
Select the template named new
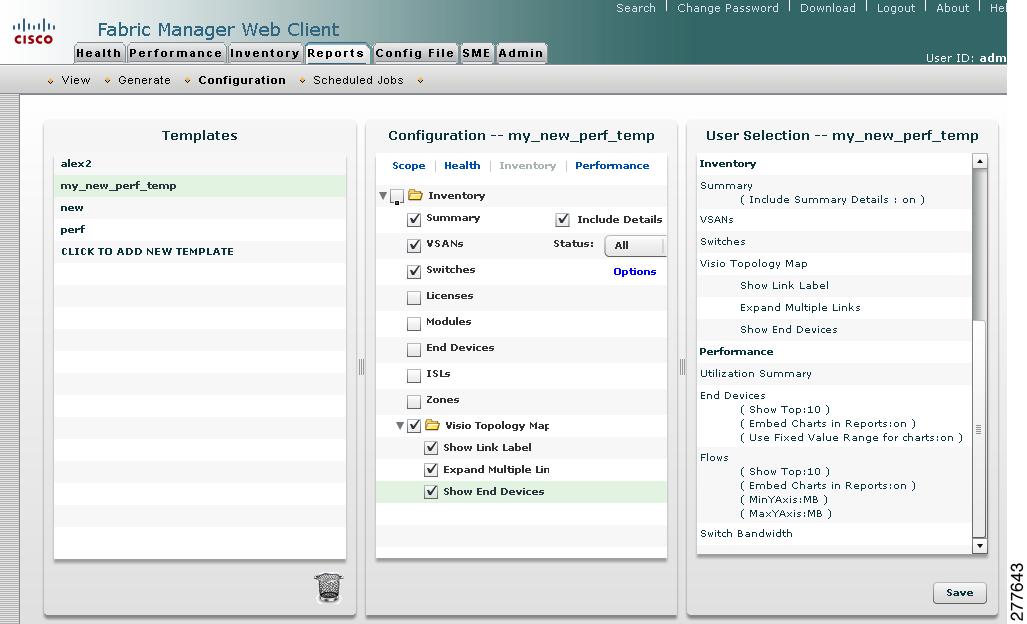pyautogui.click(x=200, y=208)
